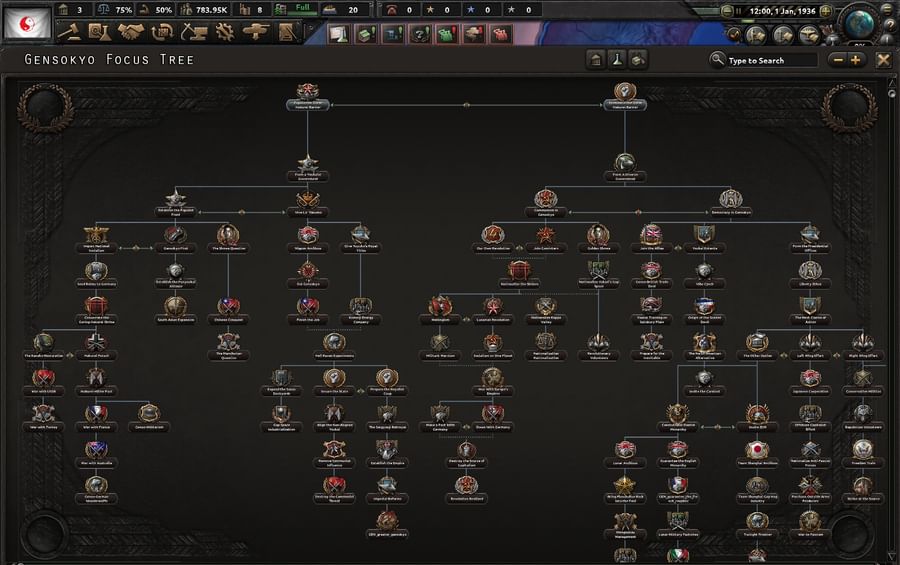Click the first alert with document icon

click(x=339, y=34)
